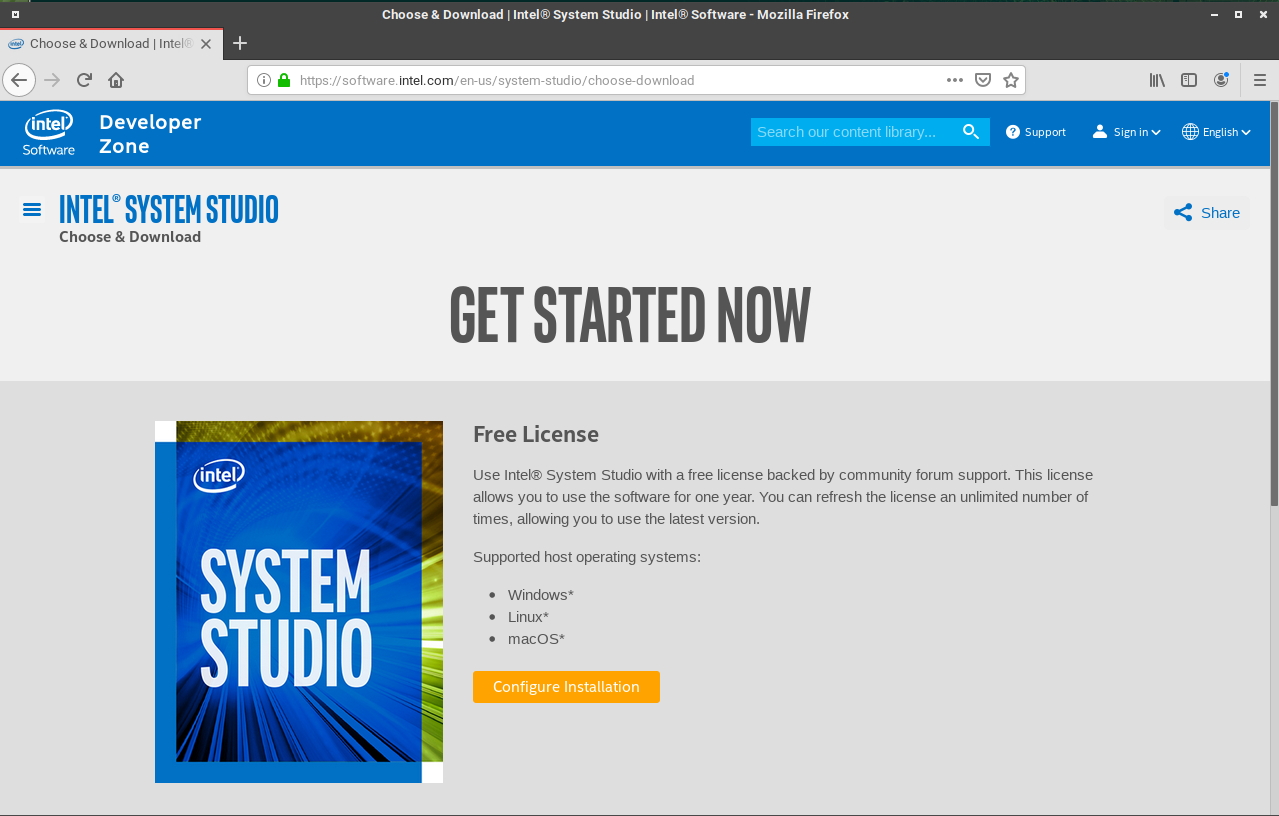The height and width of the screenshot is (816, 1279).
Task: Open the Intel System Studio hamburger menu
Action: [32, 209]
